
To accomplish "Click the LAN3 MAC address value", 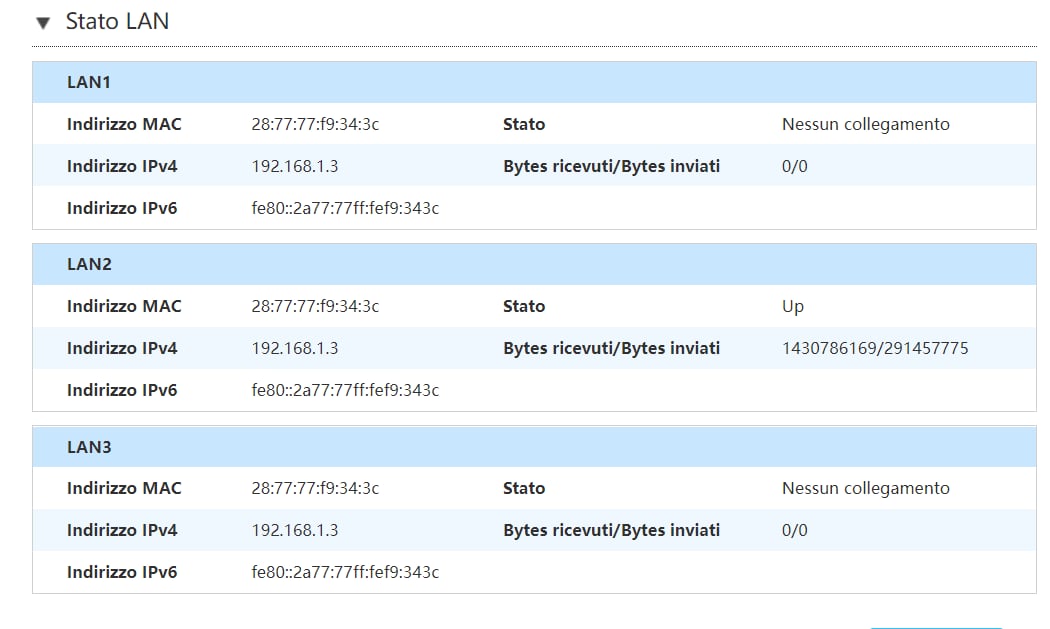I will tap(315, 488).
